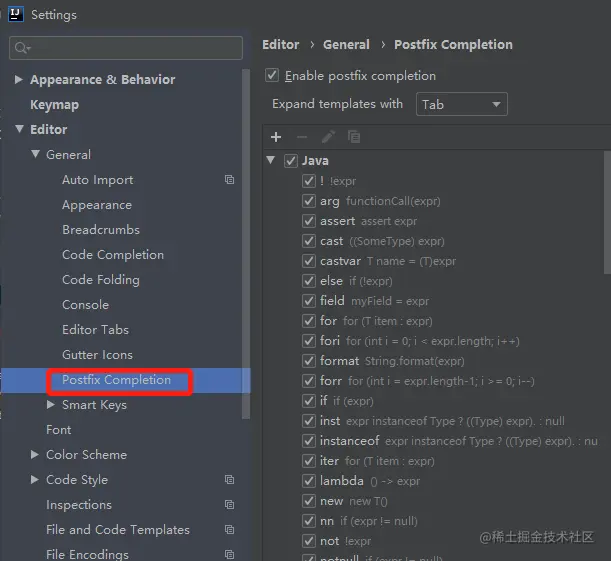Click the Editor breadcrumb link
The width and height of the screenshot is (611, 561).
(x=281, y=44)
